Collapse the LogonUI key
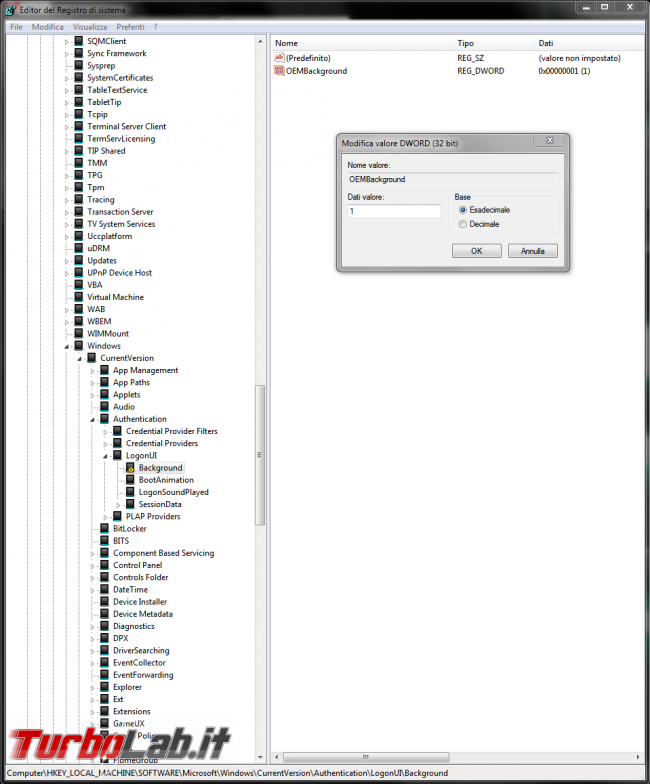The image size is (650, 784). (x=105, y=456)
